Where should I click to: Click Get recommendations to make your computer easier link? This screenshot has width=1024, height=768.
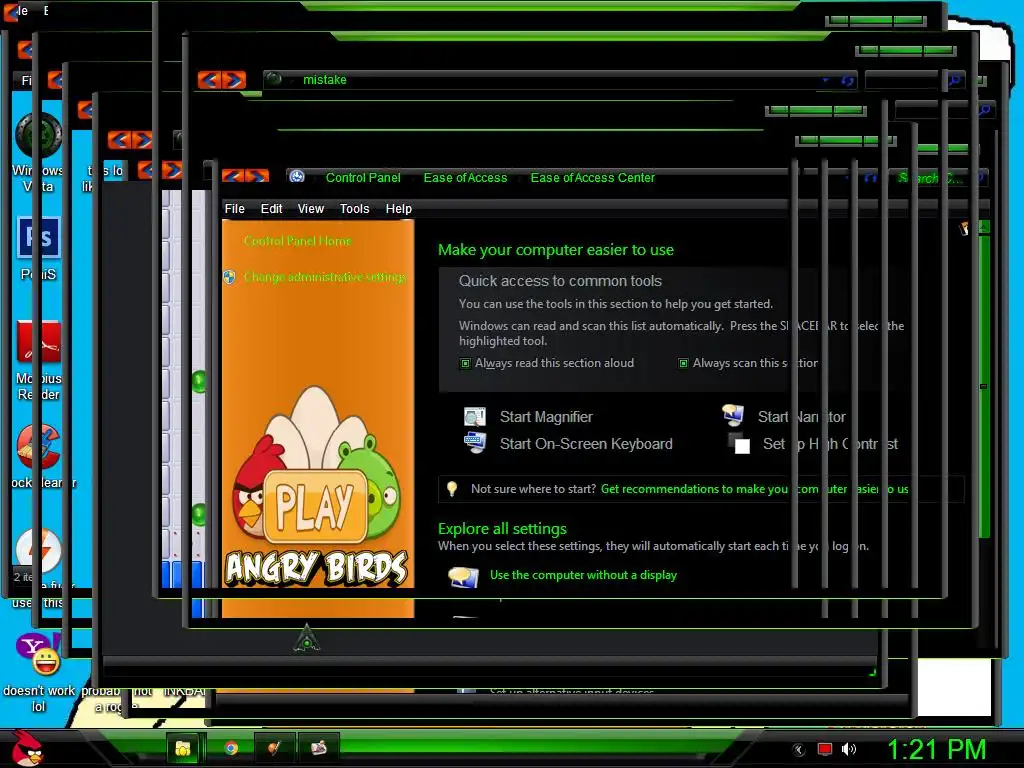coord(754,488)
